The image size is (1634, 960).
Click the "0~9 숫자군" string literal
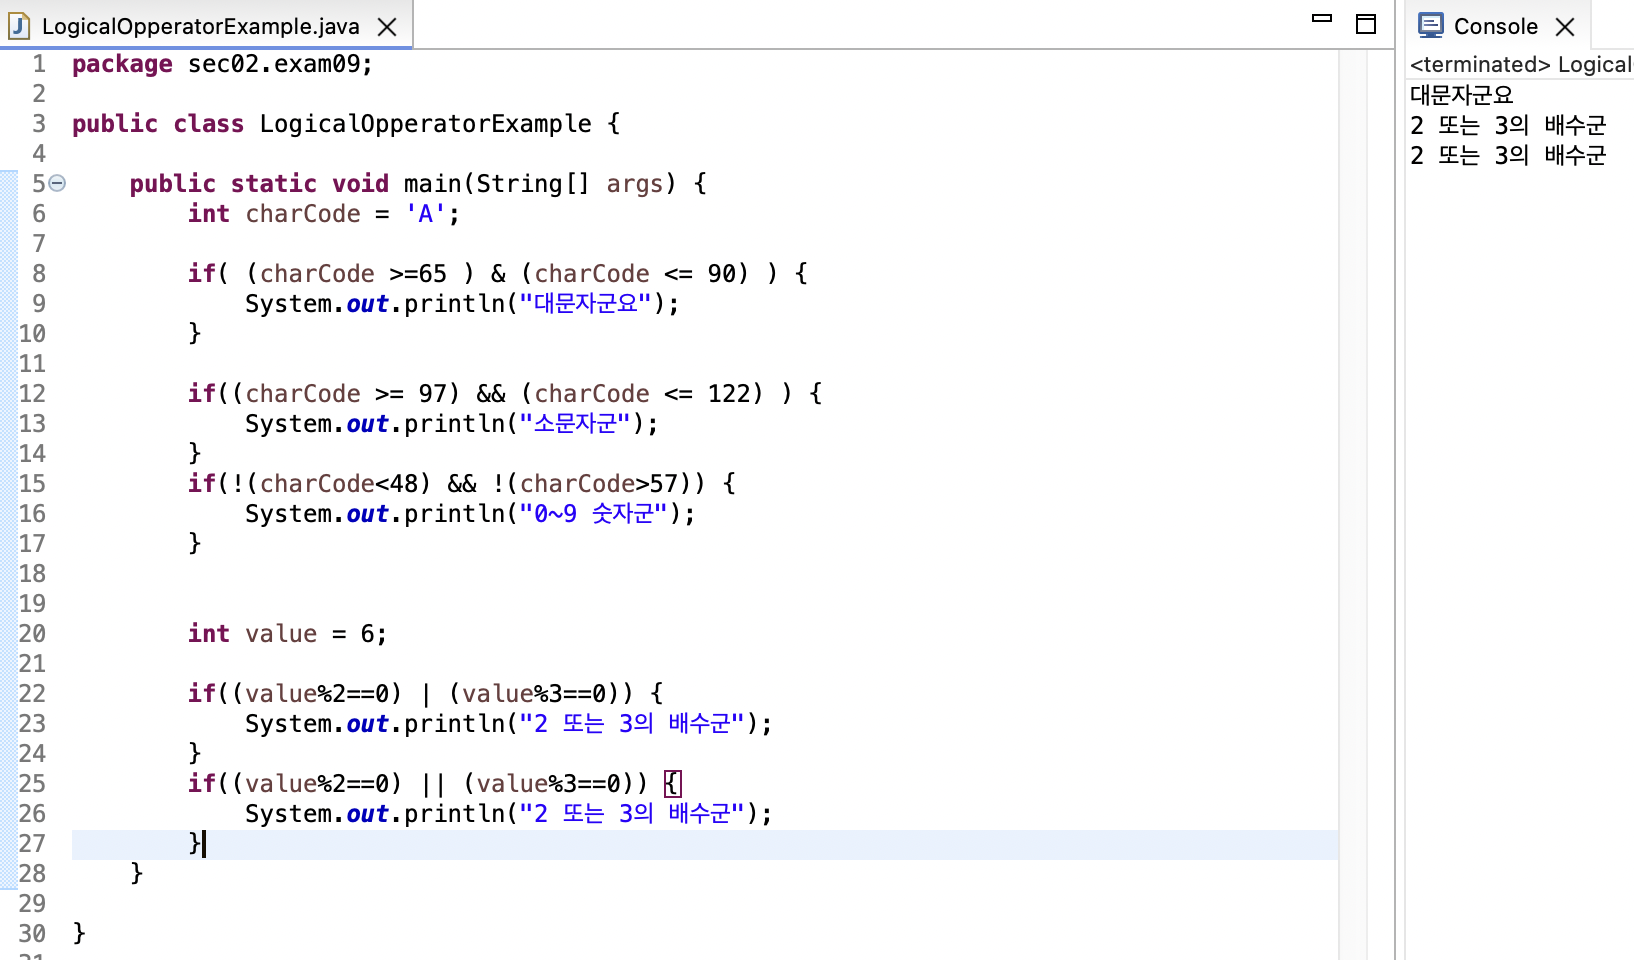click(x=592, y=513)
